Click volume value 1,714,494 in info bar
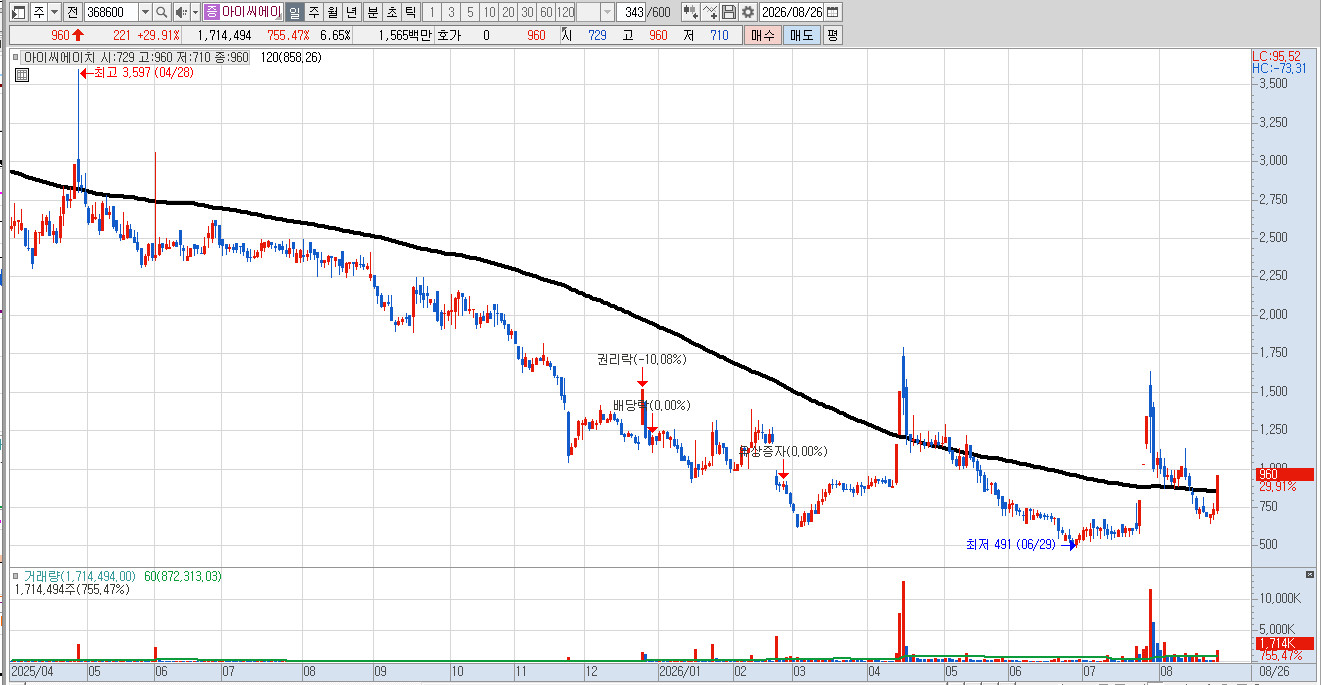Viewport: 1321px width, 685px height. tap(224, 35)
